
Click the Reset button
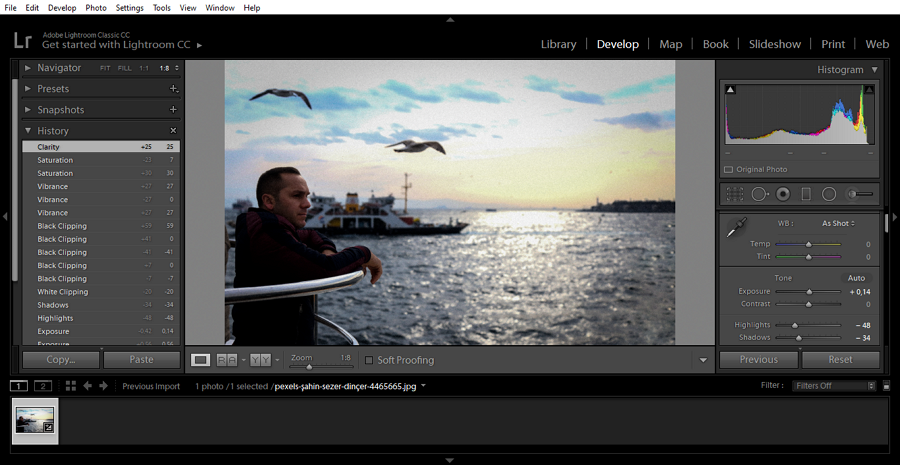coord(840,359)
